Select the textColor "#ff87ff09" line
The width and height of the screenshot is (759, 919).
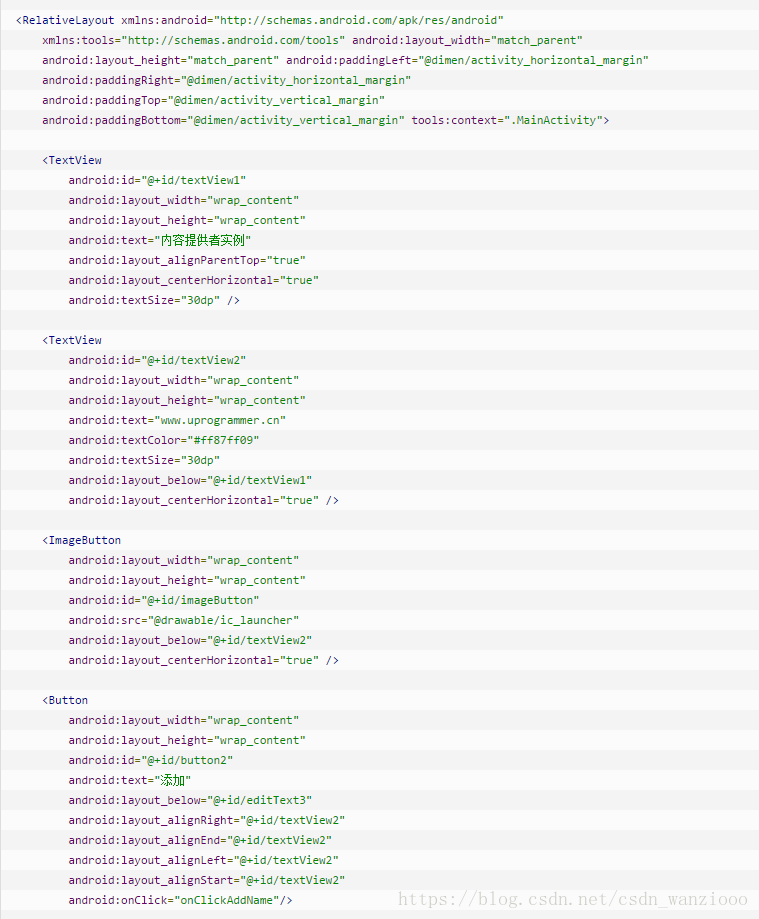(x=164, y=440)
